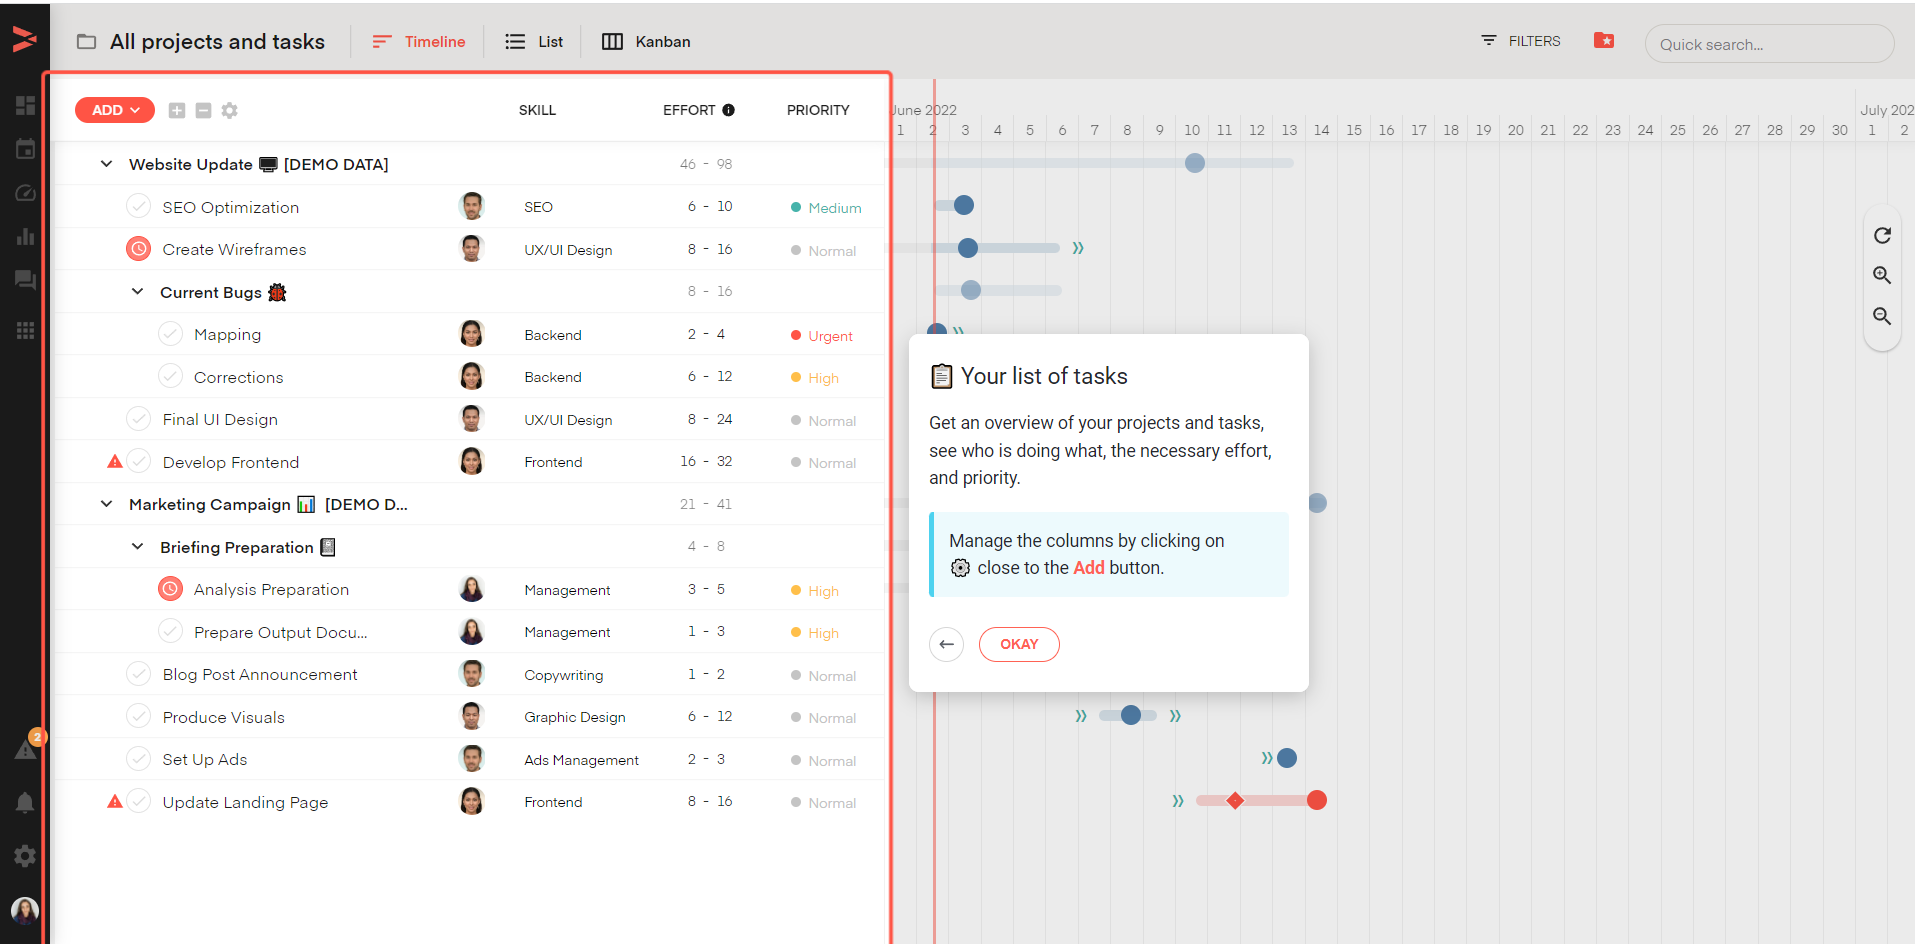Open the reports bar chart icon

click(x=25, y=237)
